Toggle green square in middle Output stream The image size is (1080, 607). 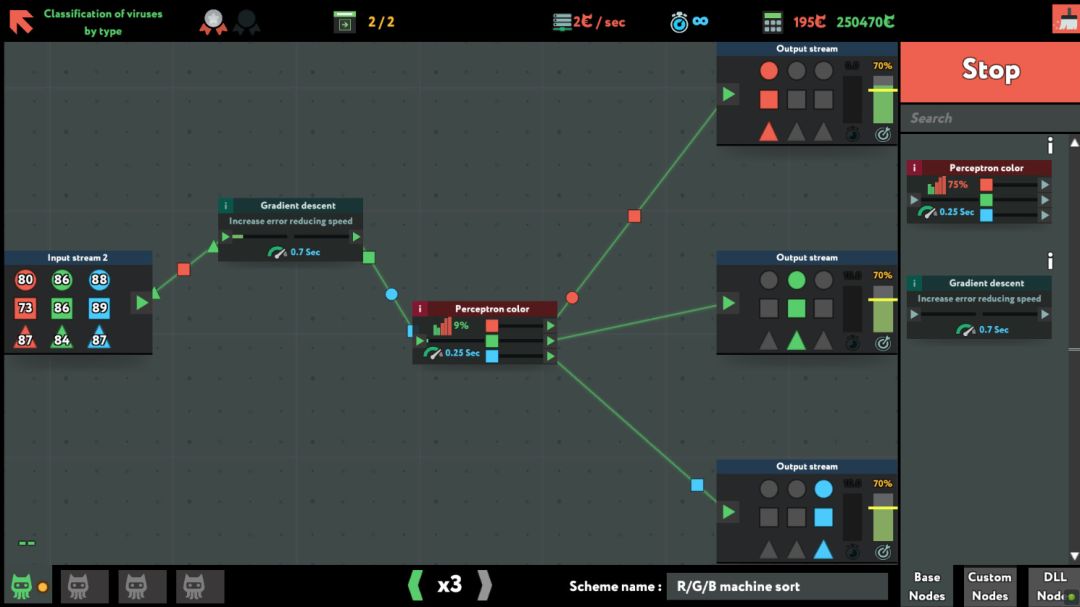tap(796, 309)
